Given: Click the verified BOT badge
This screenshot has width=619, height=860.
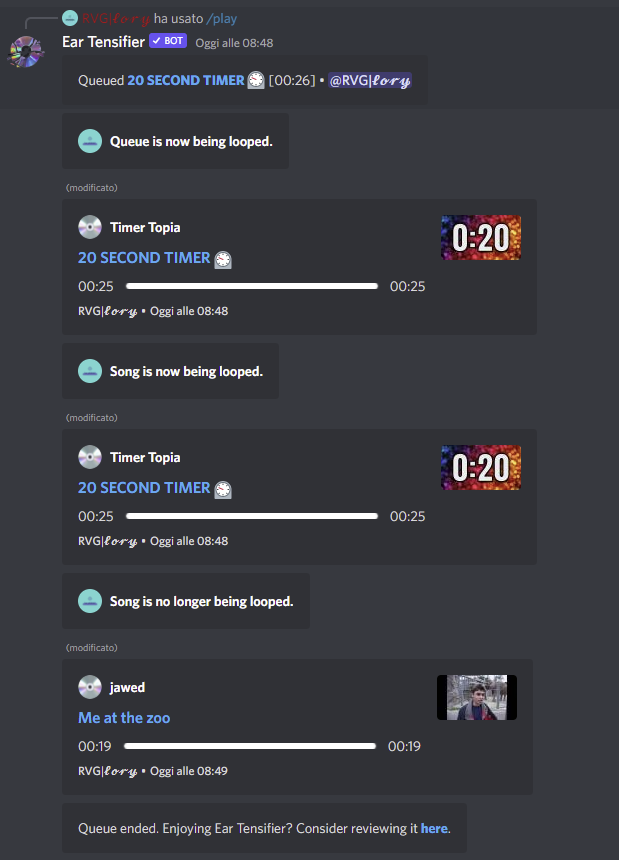Looking at the screenshot, I should 168,41.
